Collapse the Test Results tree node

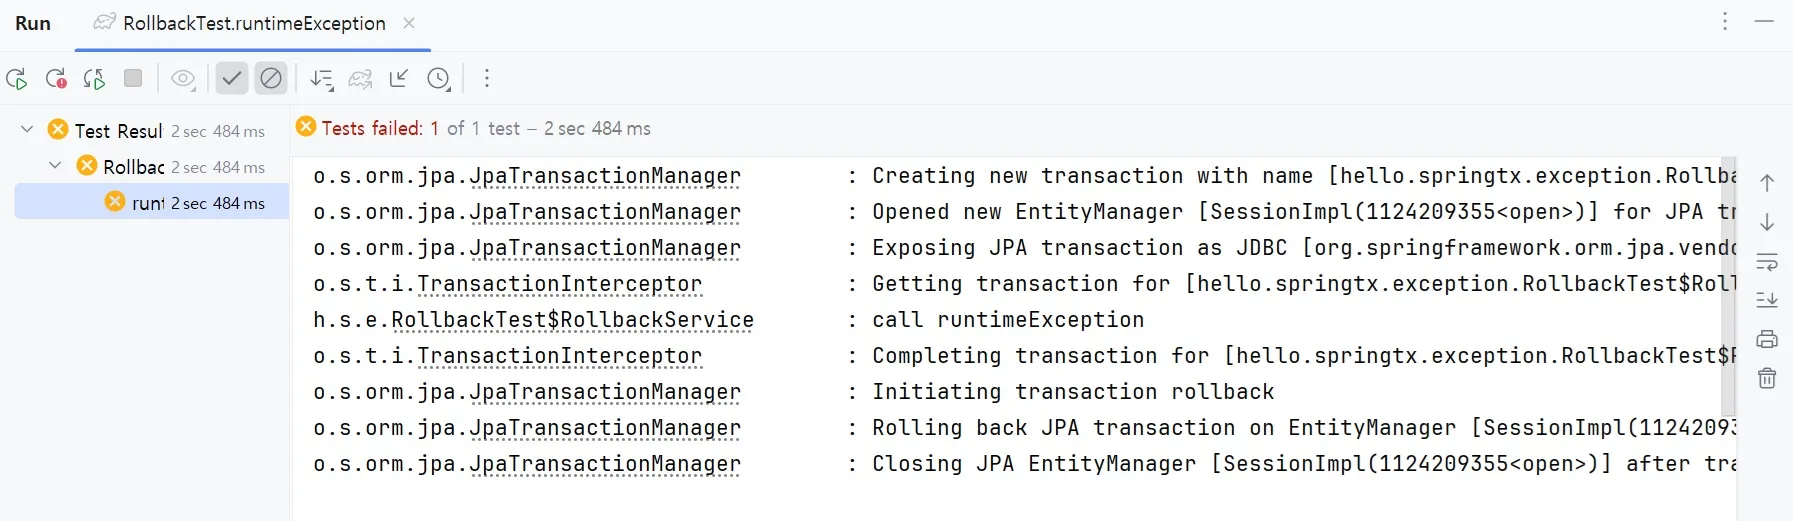(x=27, y=130)
